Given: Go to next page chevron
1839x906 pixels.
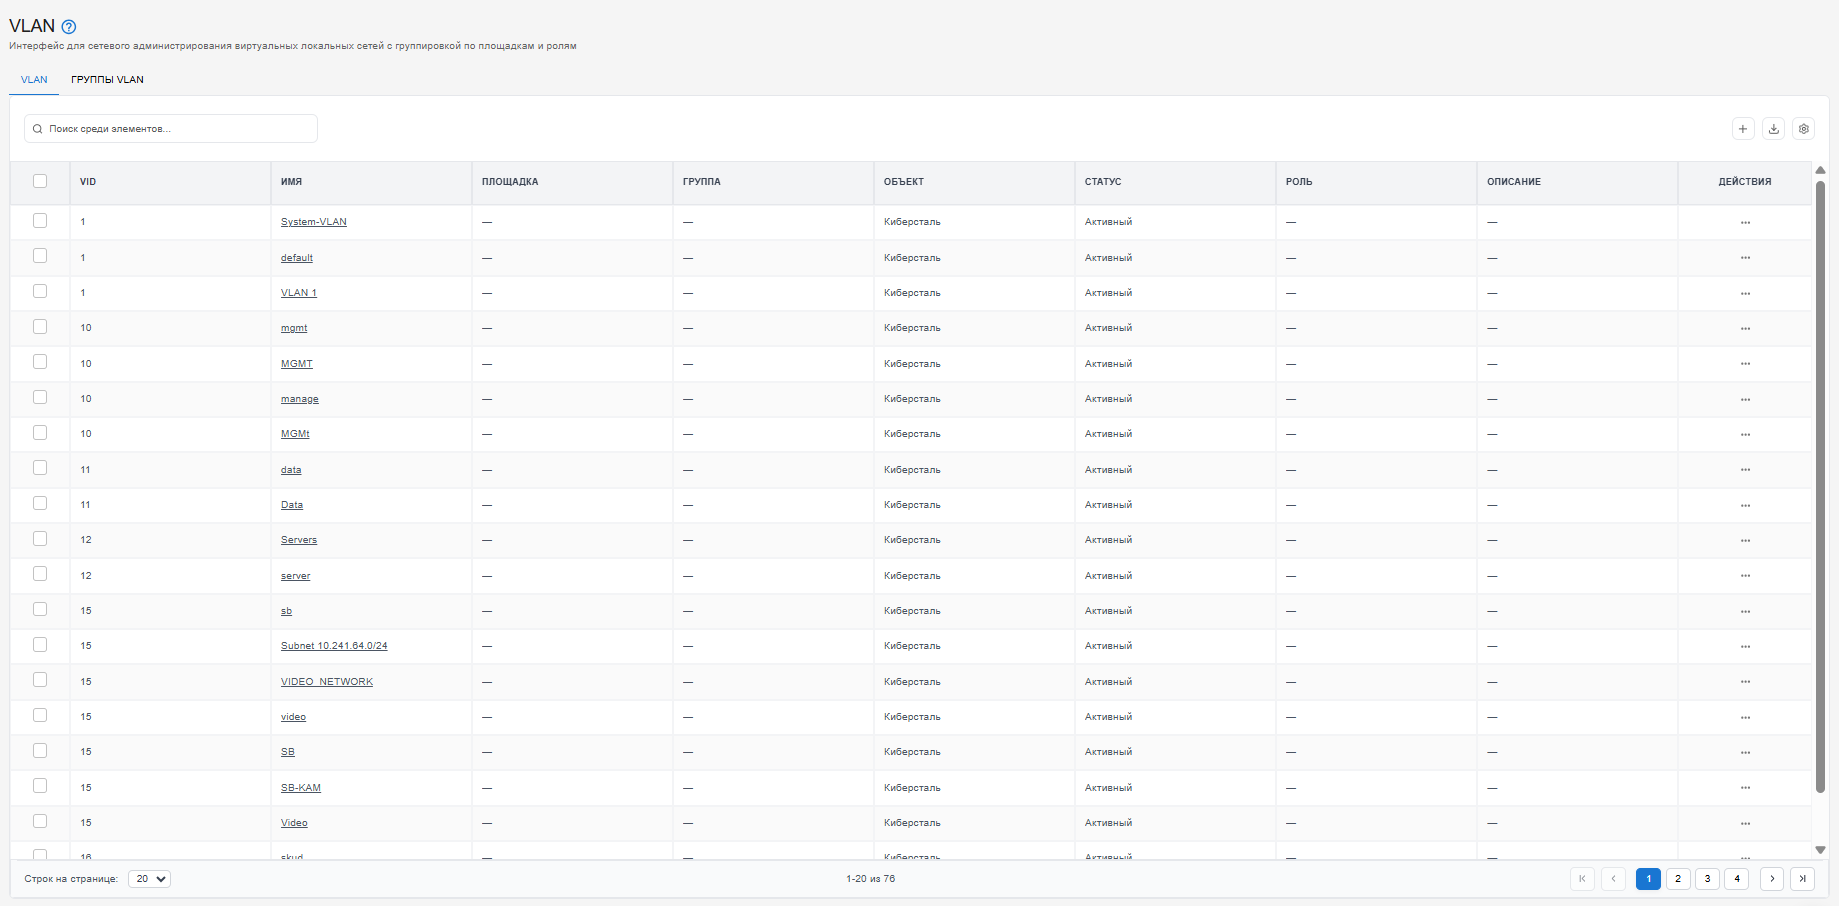Looking at the screenshot, I should [x=1772, y=879].
